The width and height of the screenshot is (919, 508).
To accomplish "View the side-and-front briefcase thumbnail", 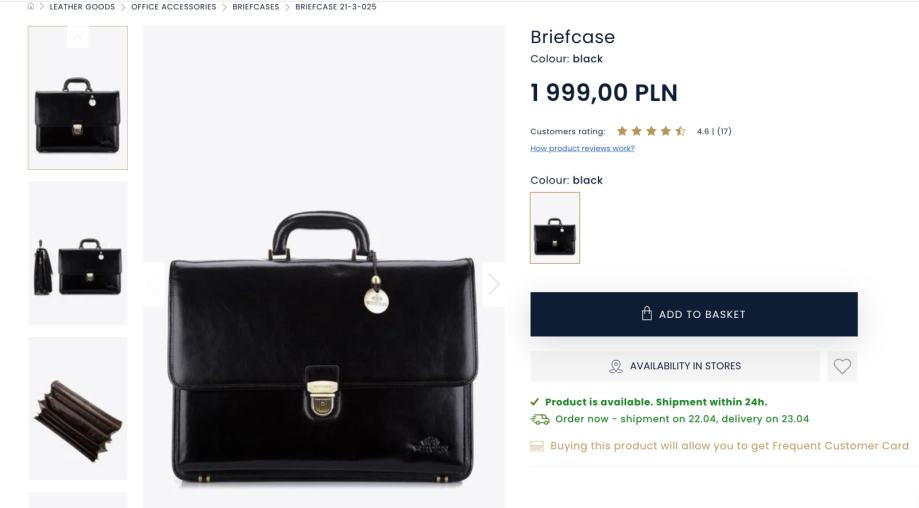I will tap(78, 253).
